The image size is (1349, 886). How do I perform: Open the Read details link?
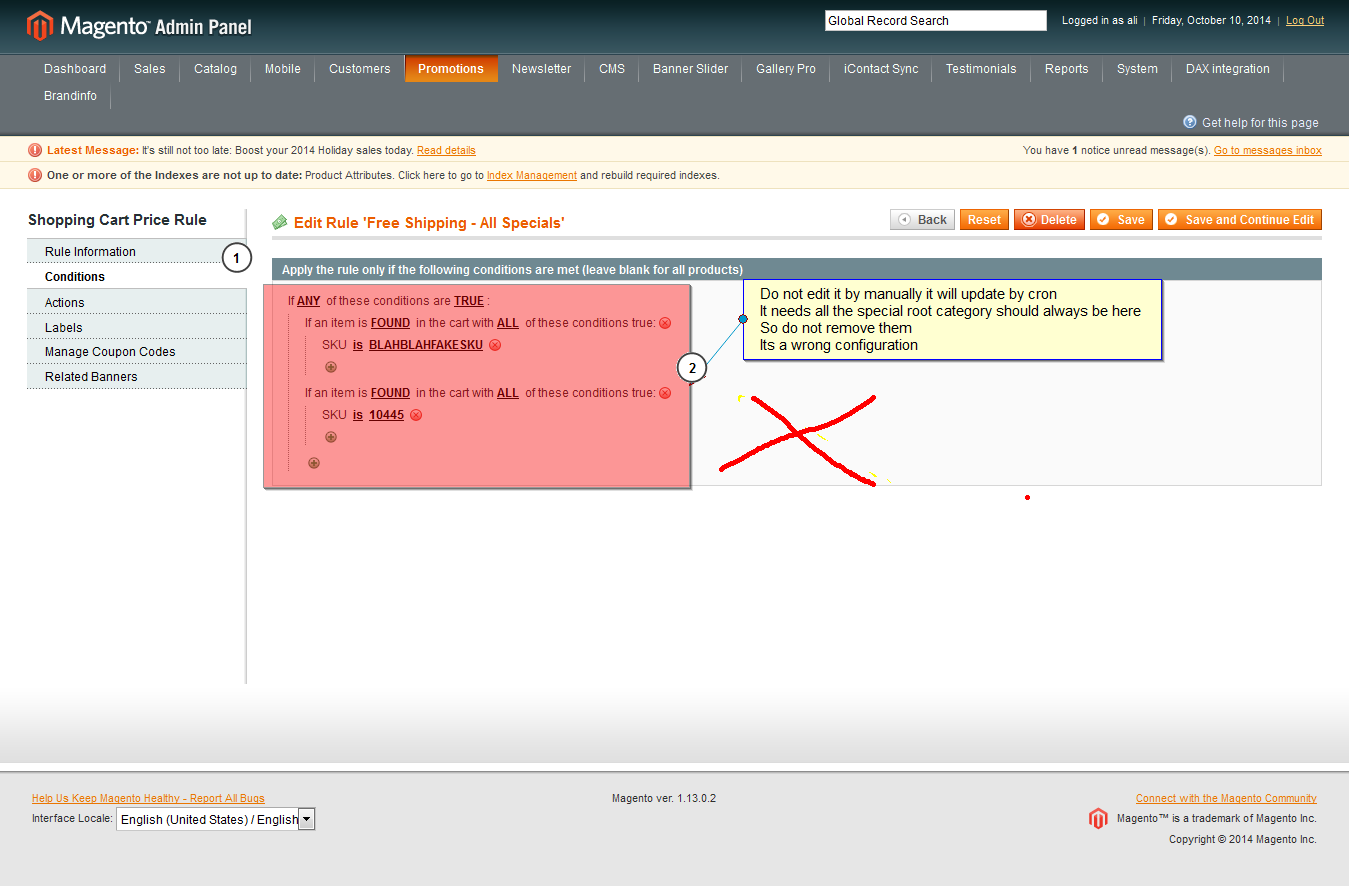446,150
